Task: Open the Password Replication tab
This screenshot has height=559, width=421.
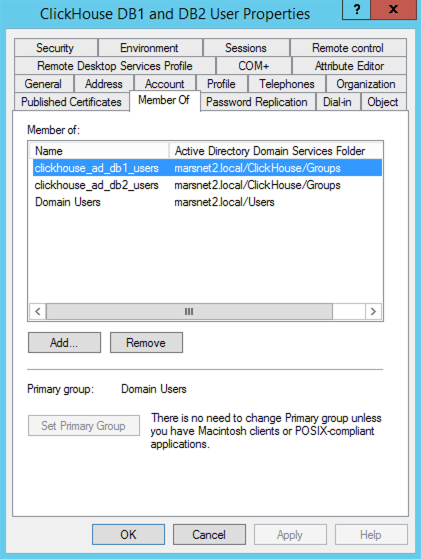Action: [x=257, y=102]
